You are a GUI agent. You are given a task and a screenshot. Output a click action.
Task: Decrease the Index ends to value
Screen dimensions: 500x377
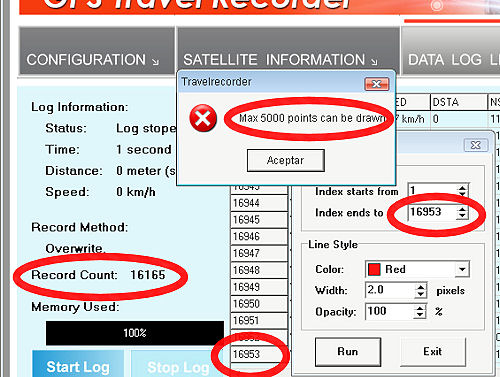pos(462,216)
